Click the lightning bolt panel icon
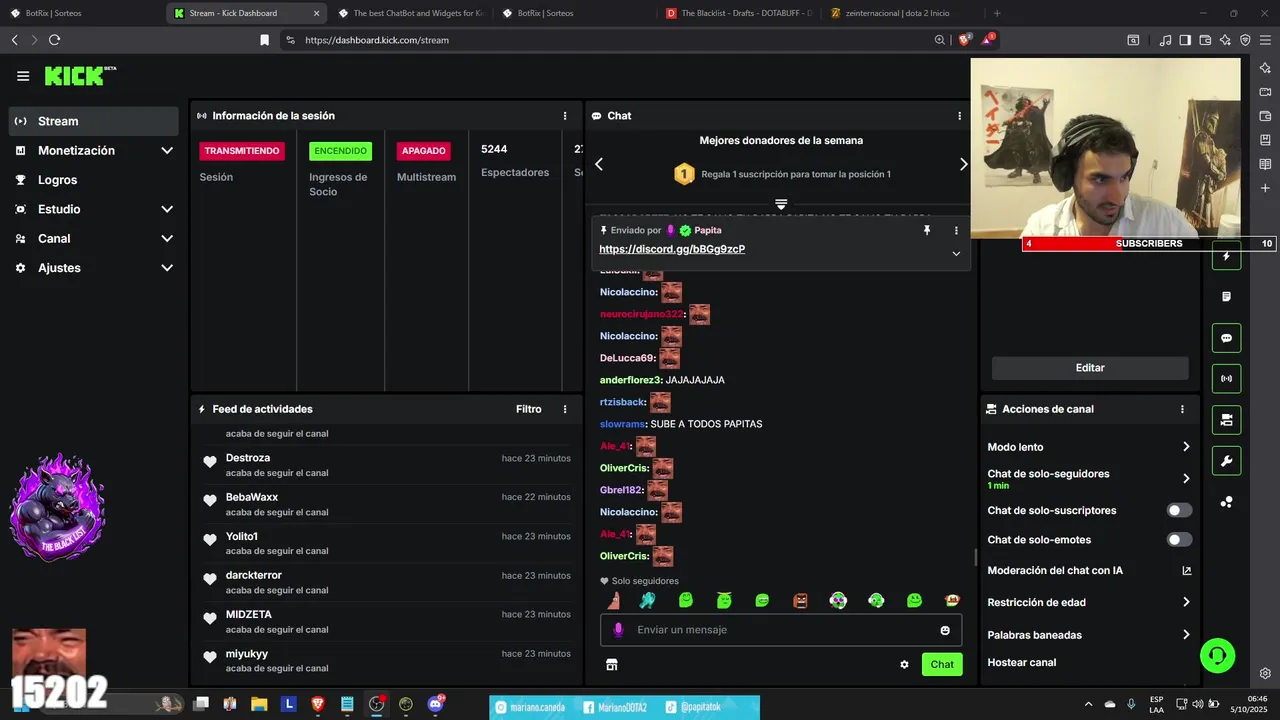1280x720 pixels. [x=1227, y=256]
